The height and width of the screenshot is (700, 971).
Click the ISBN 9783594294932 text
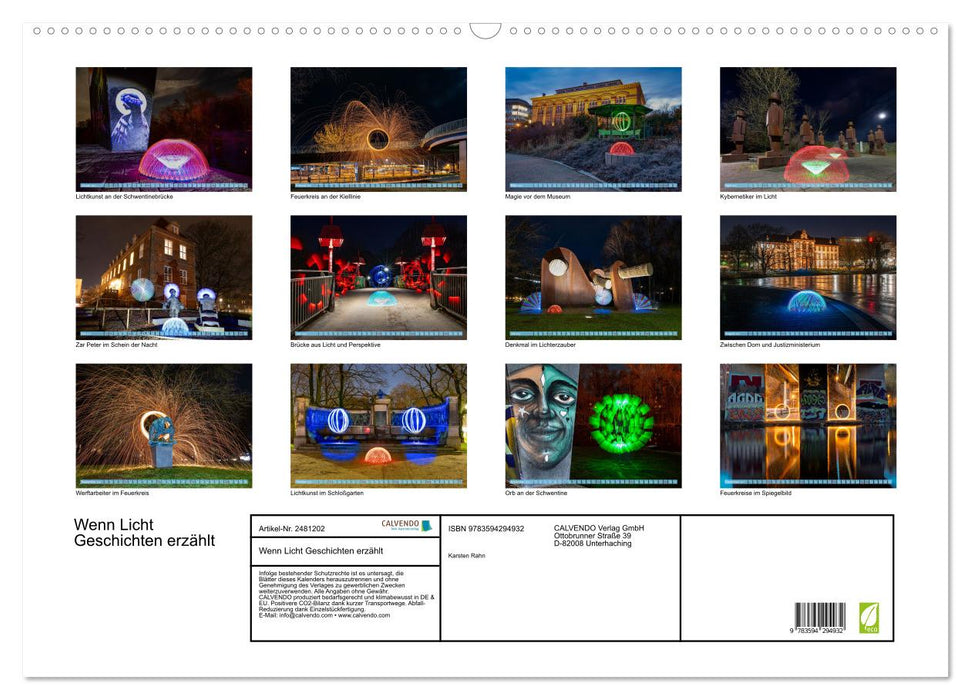click(486, 528)
